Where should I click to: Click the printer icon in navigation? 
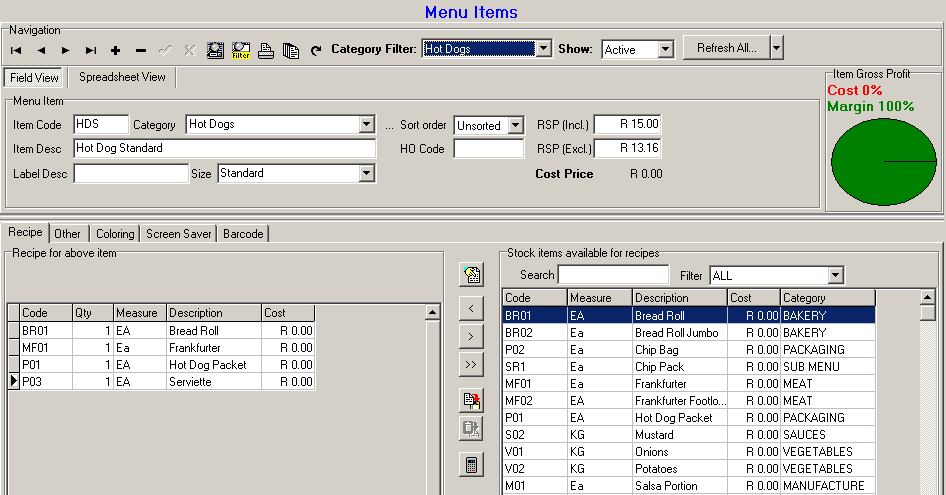click(x=266, y=50)
